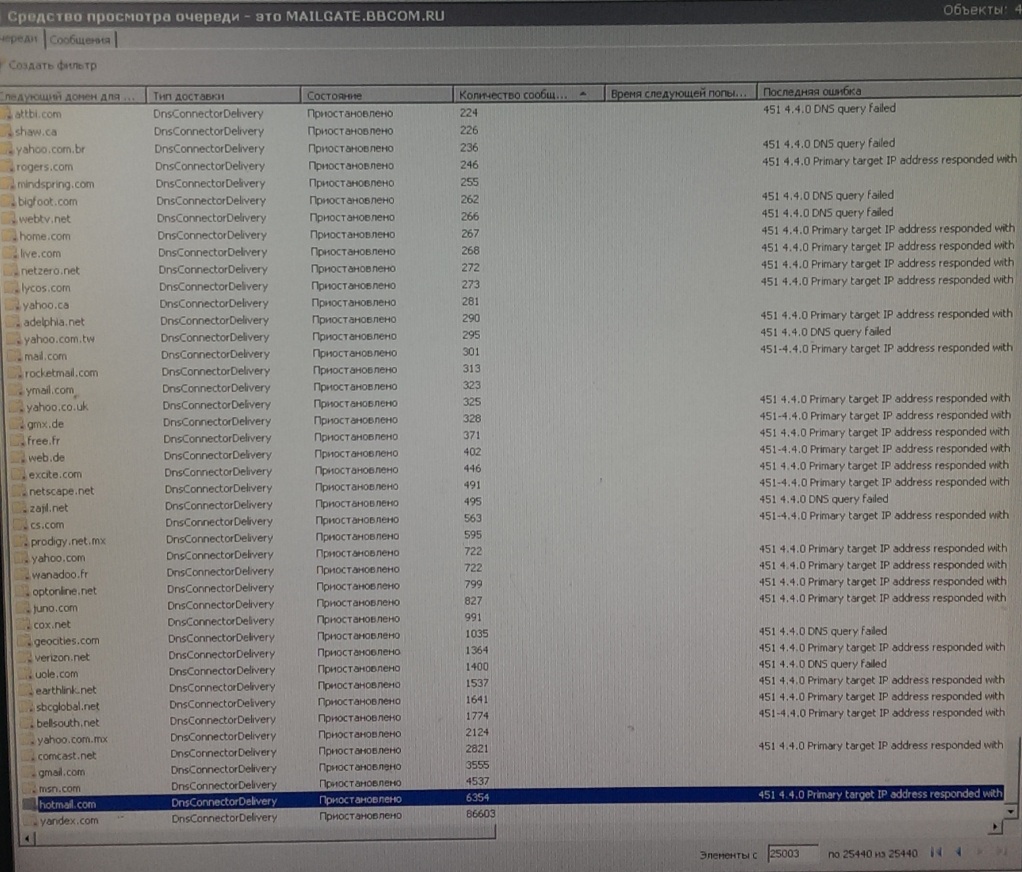Select the yahoo.com.tw queue row
This screenshot has width=1022, height=872.
(508, 336)
